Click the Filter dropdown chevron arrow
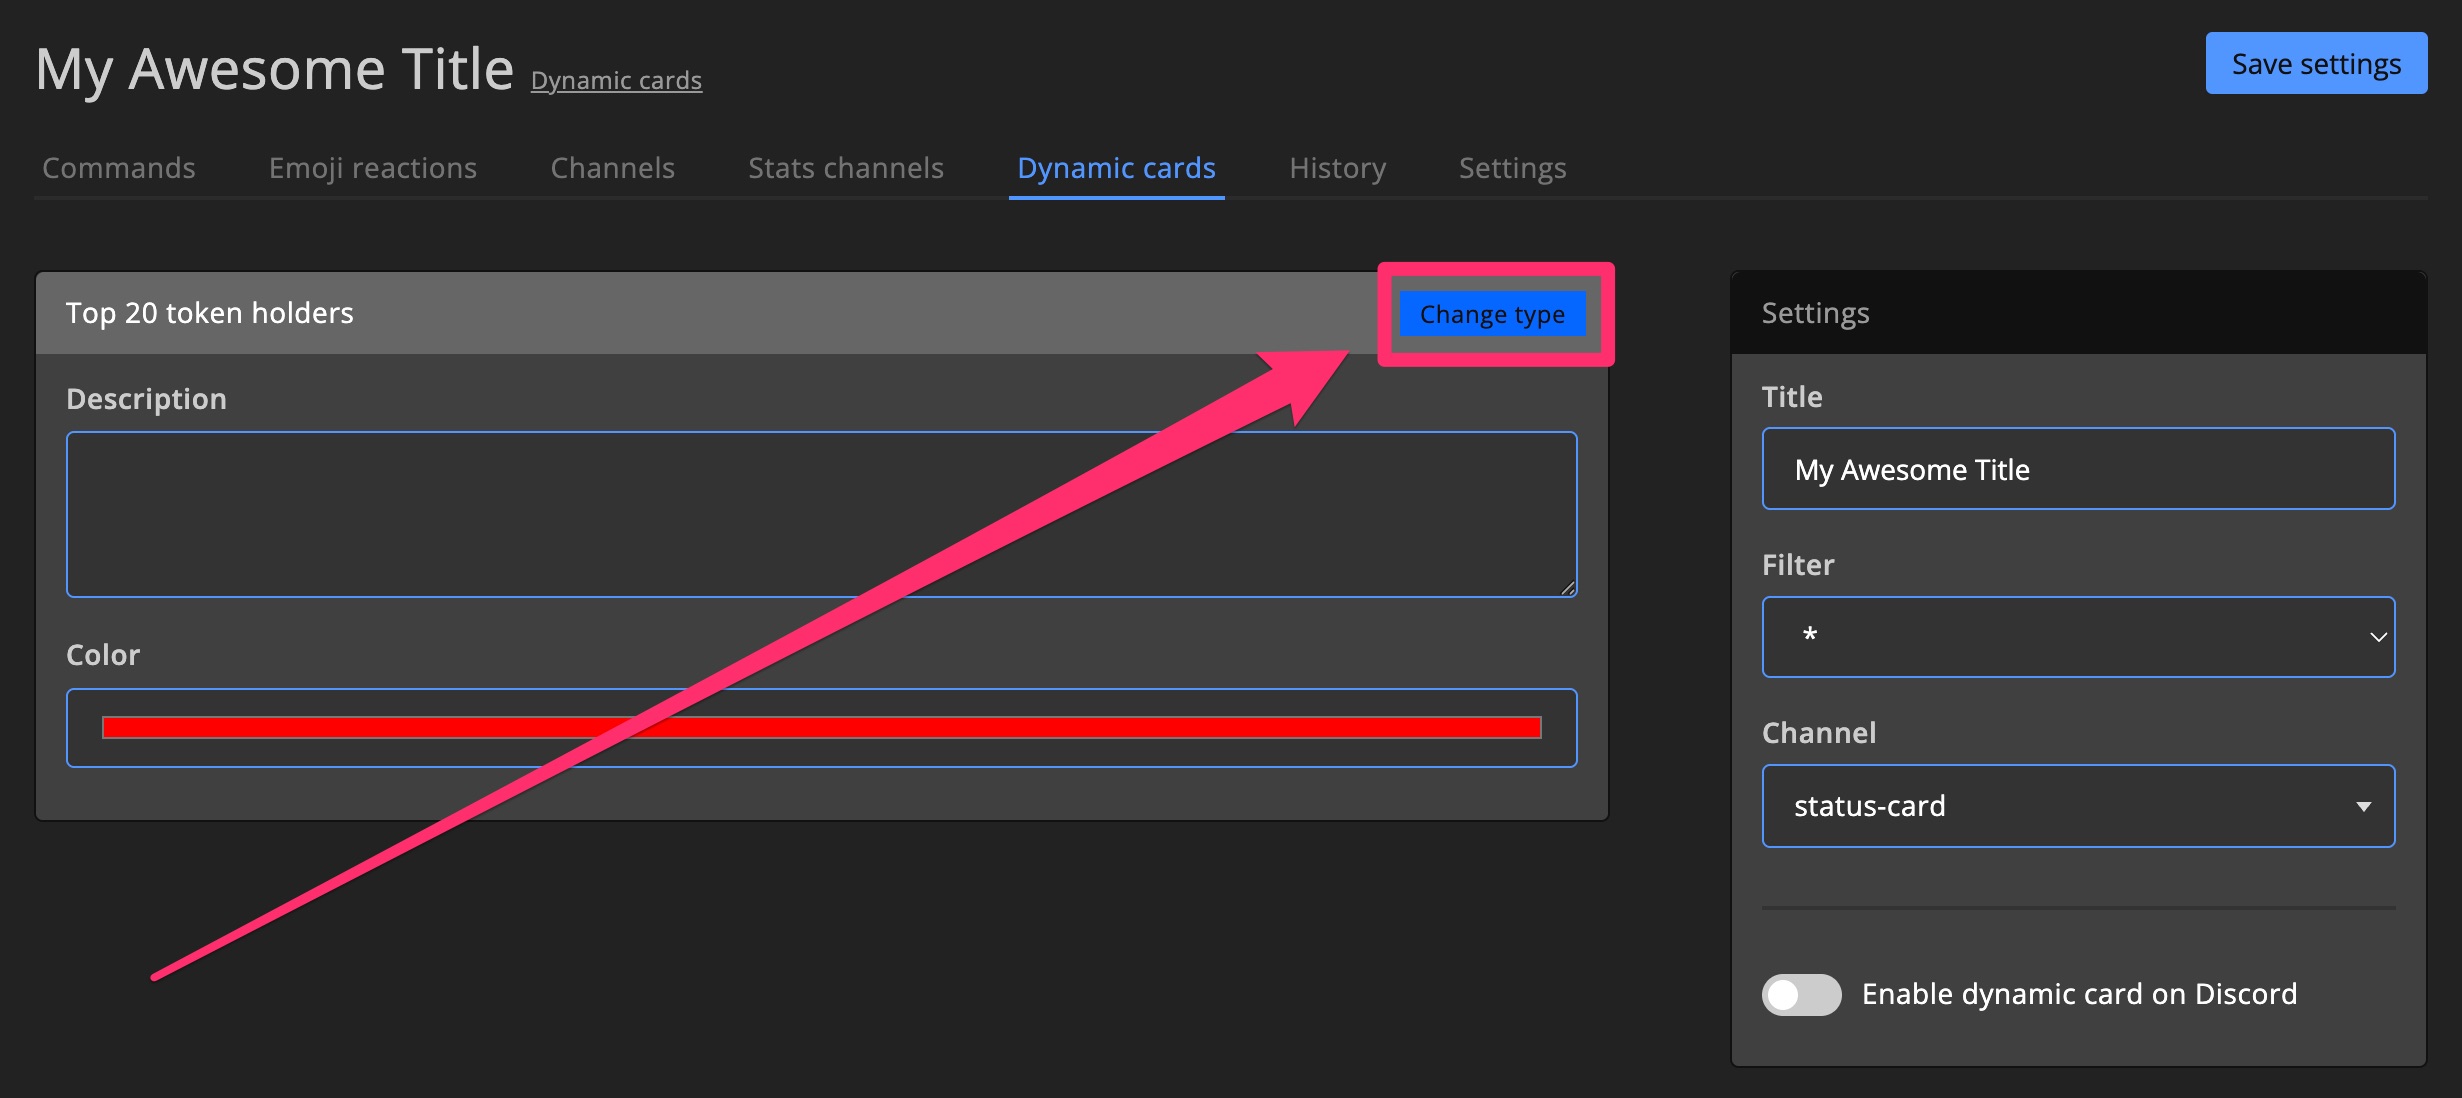 pyautogui.click(x=2378, y=637)
